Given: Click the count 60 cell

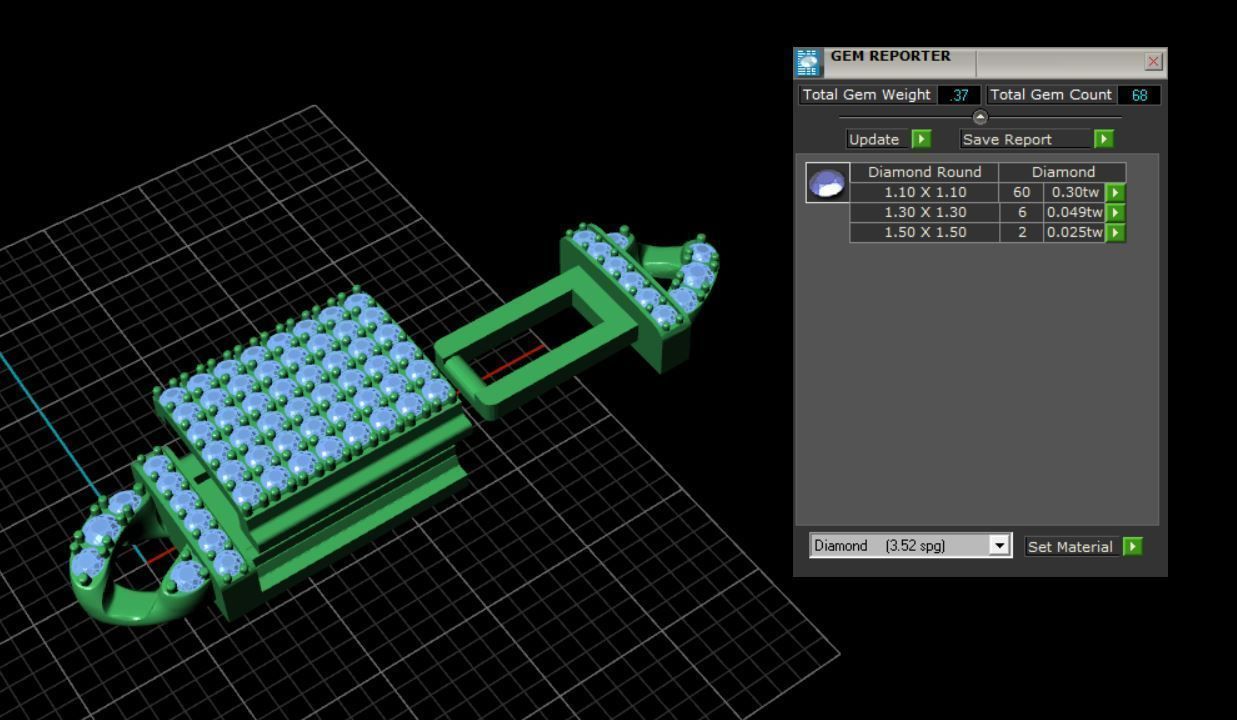Looking at the screenshot, I should 1021,192.
